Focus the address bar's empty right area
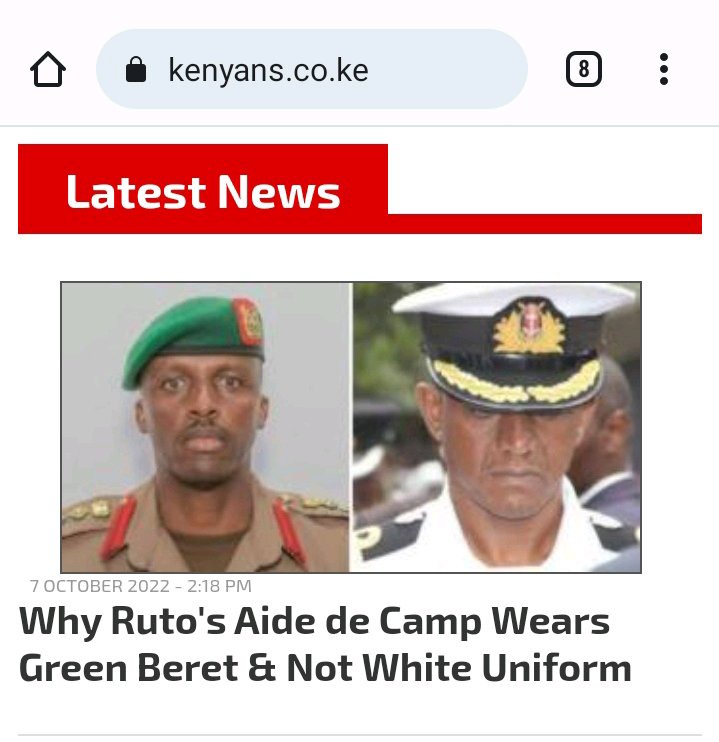The height and width of the screenshot is (742, 719). (445, 69)
